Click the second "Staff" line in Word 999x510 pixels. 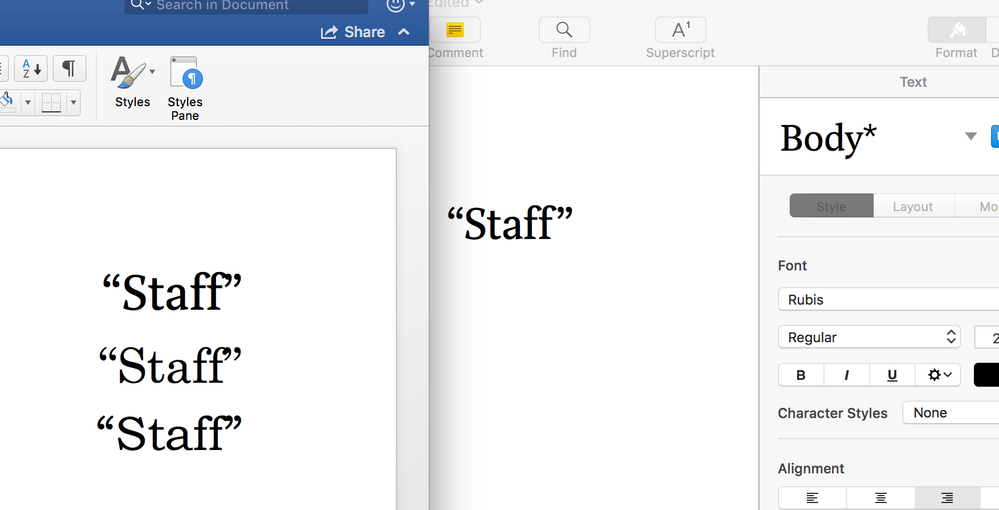[x=170, y=364]
